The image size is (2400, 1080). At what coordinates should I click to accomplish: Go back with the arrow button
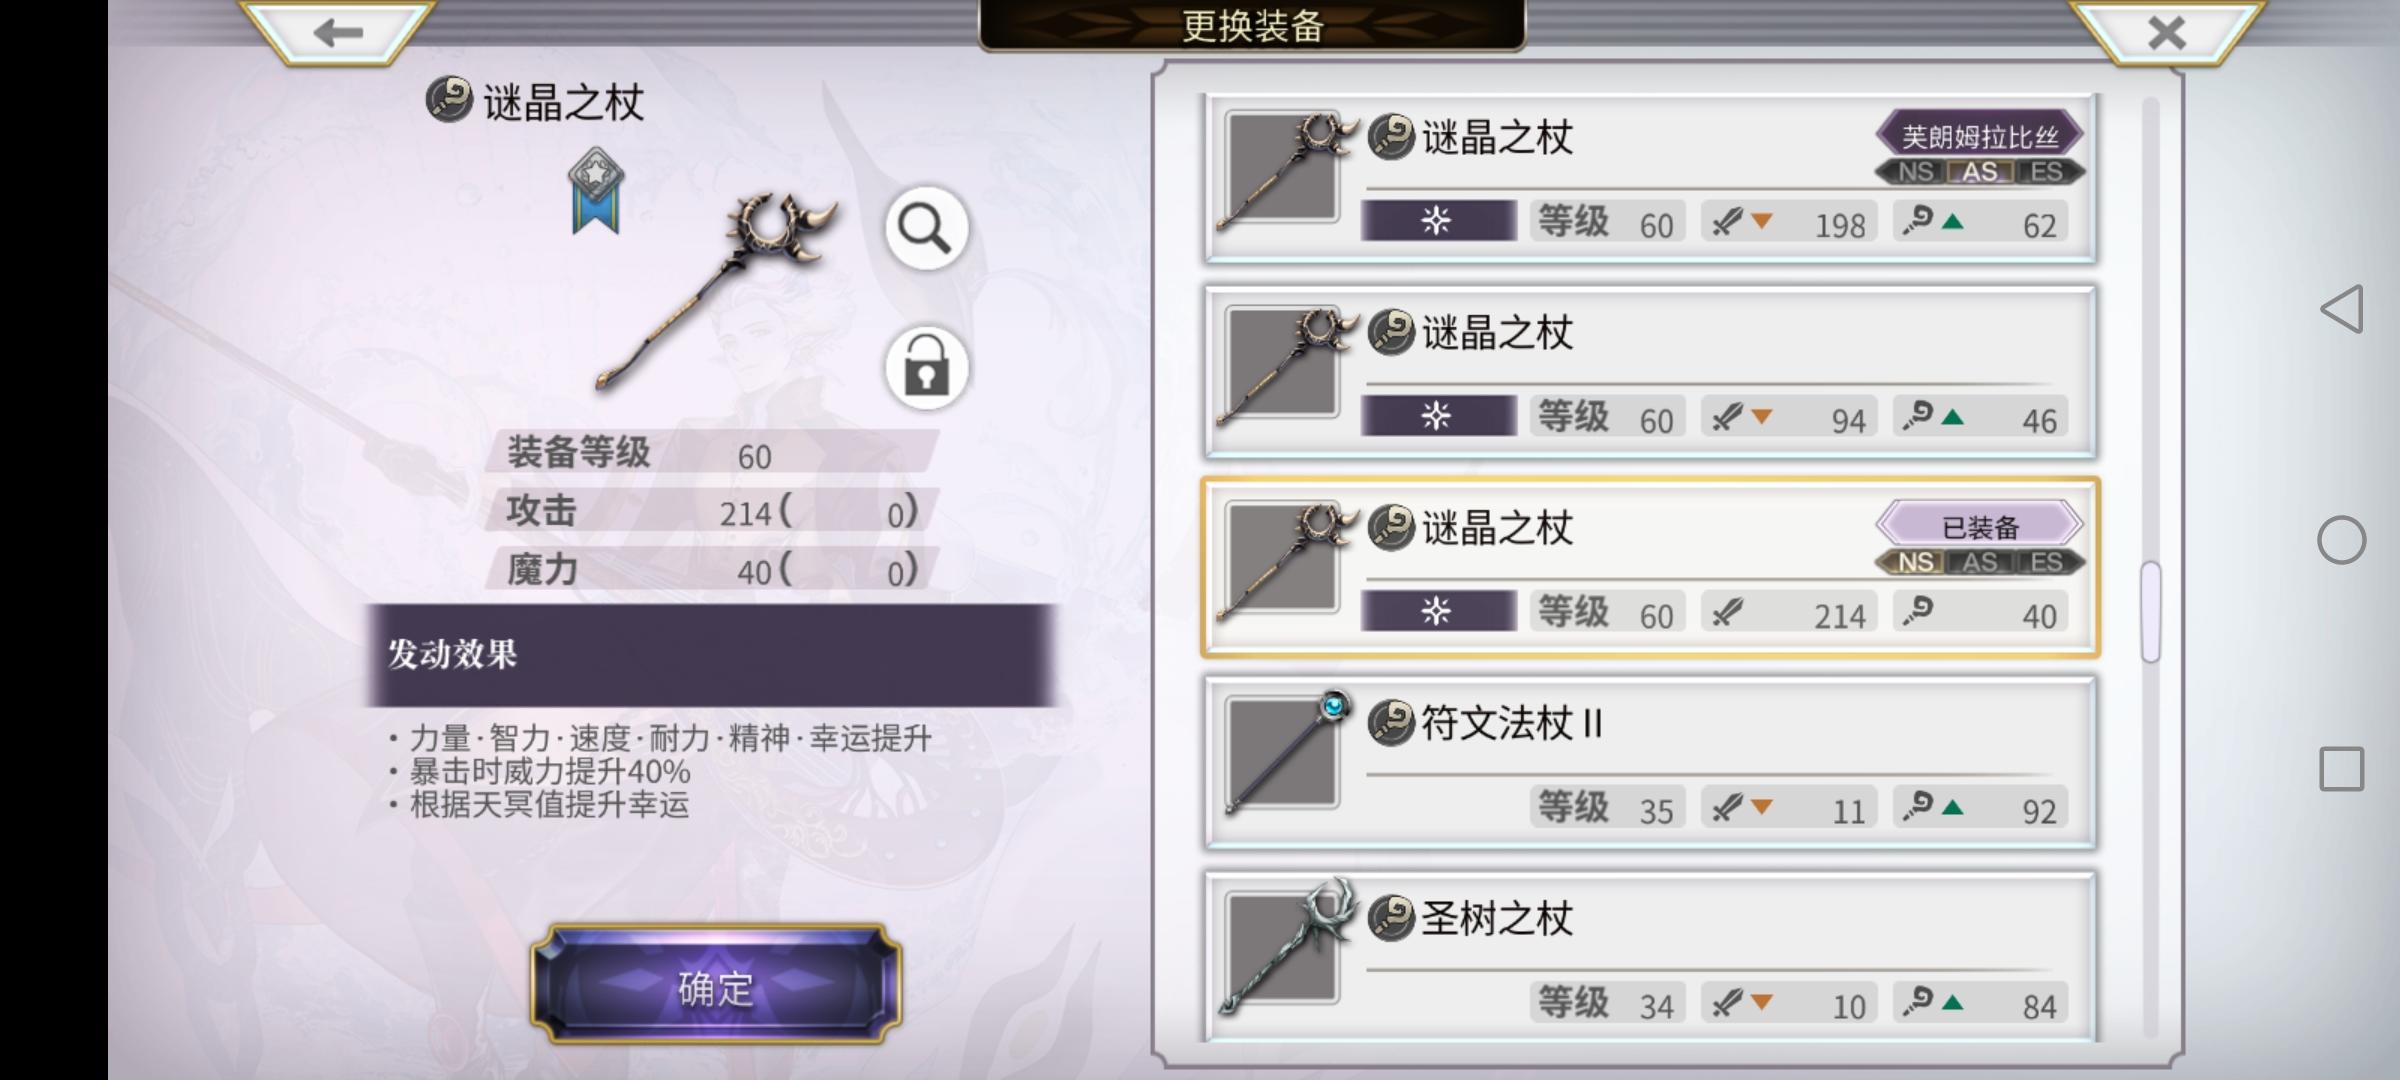click(x=337, y=32)
